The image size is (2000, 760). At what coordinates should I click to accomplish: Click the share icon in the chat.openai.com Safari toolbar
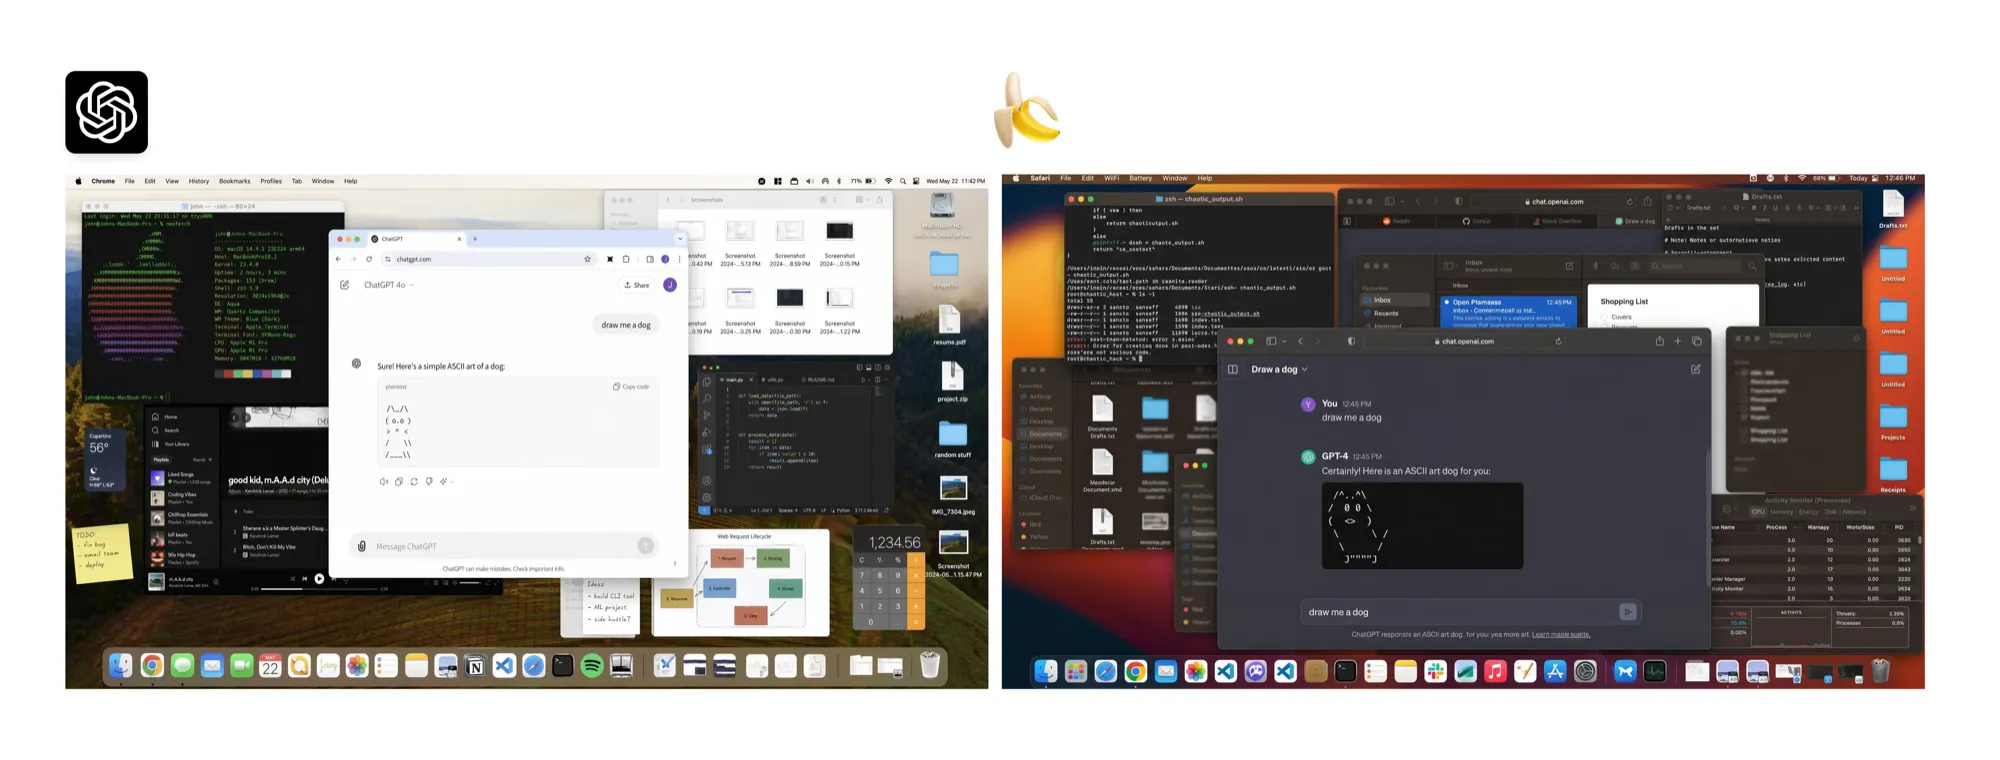[1659, 341]
